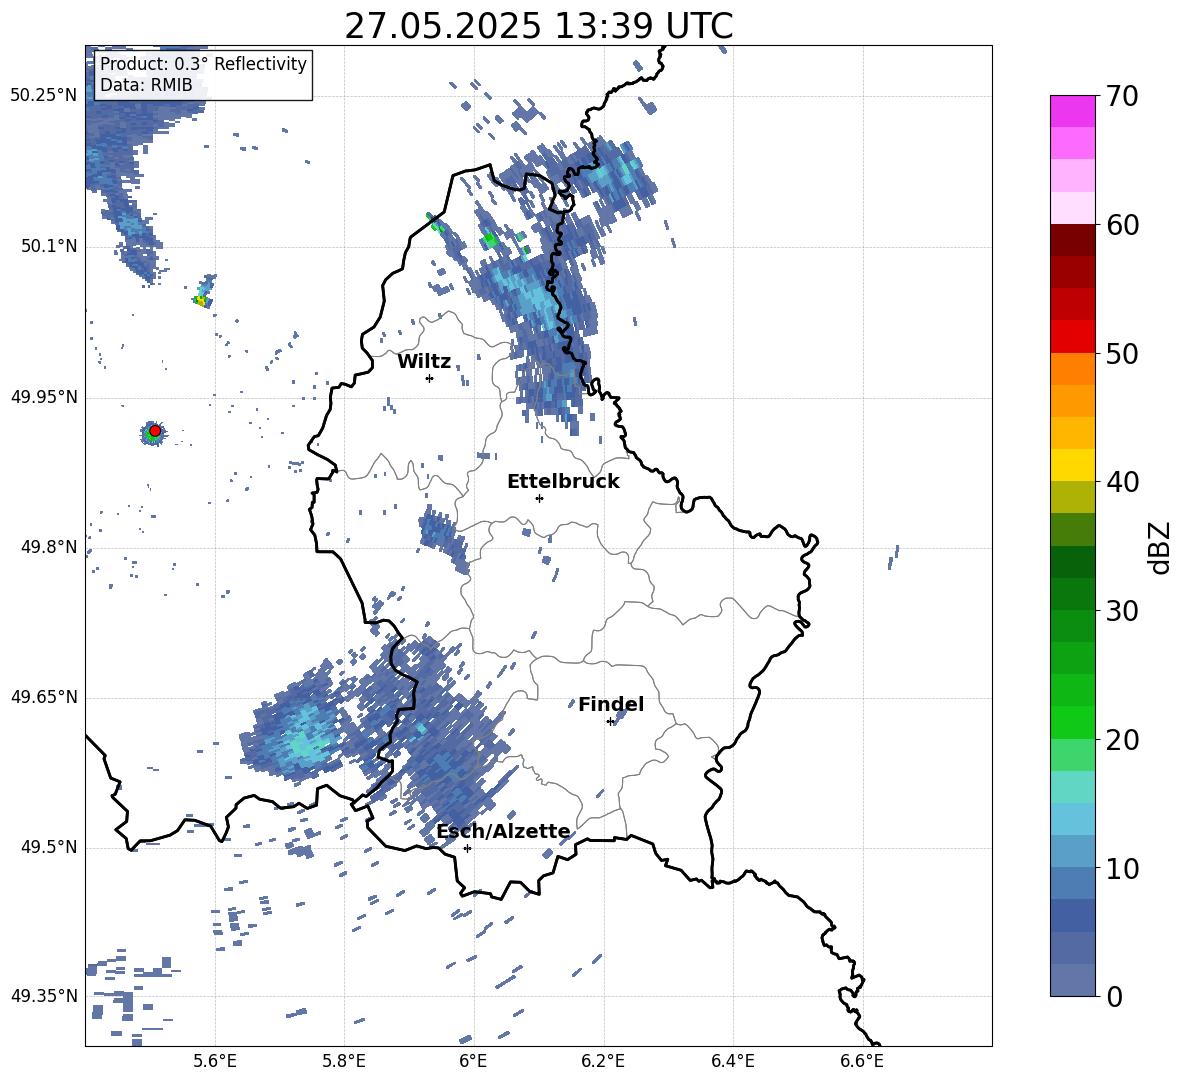Click the 49.65°N latitude label
The image size is (1184, 1081).
44,697
